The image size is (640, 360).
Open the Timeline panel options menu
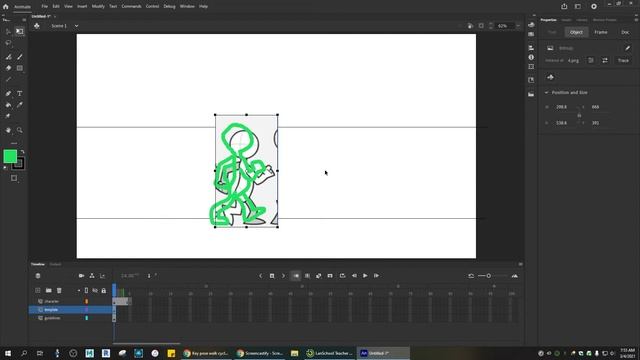point(520,264)
